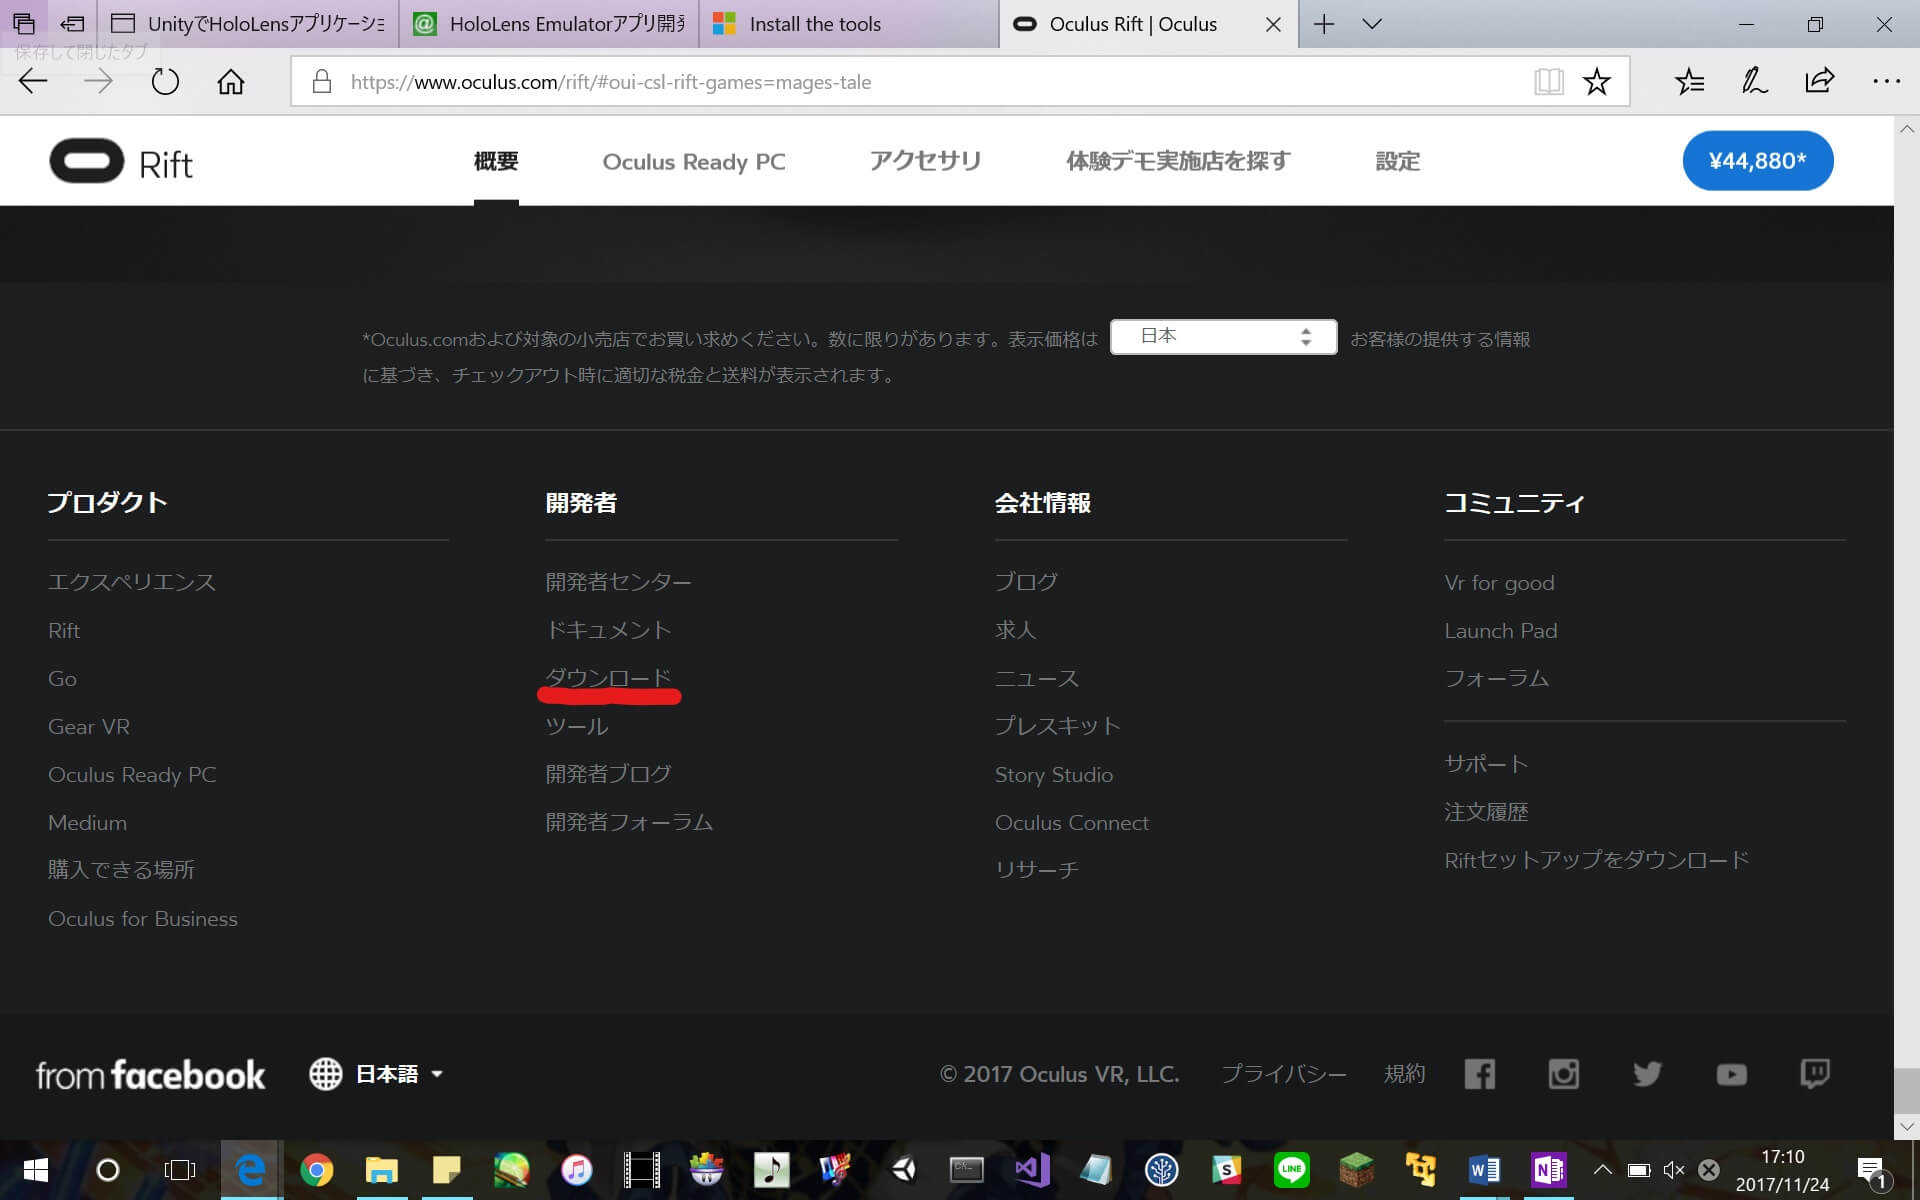Select the 設定 nav item
The width and height of the screenshot is (1920, 1200).
click(x=1398, y=161)
